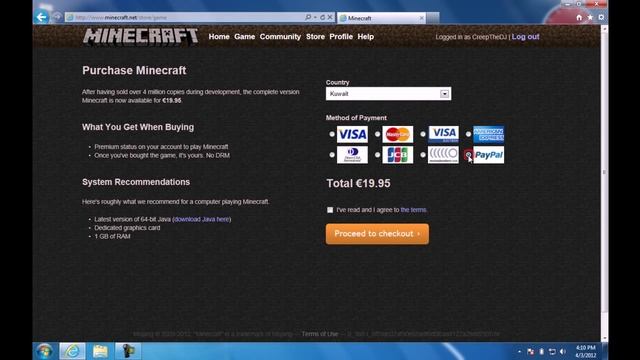Screen dimensions: 640x360
Task: Open the Windows Start orb
Action: tap(44, 351)
